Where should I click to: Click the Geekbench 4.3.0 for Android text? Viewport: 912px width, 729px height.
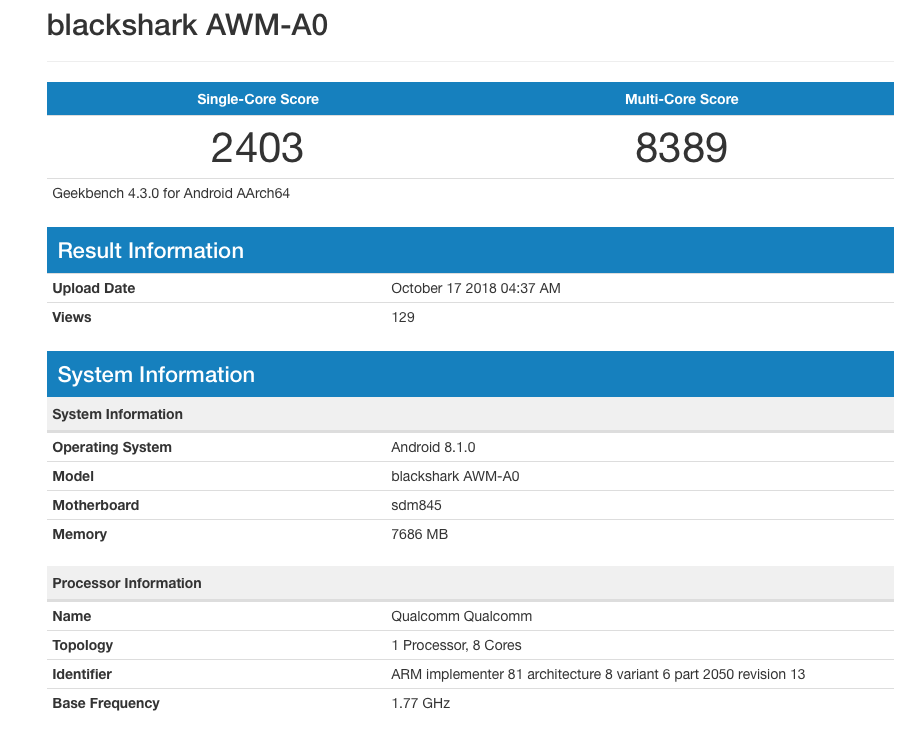pos(171,193)
